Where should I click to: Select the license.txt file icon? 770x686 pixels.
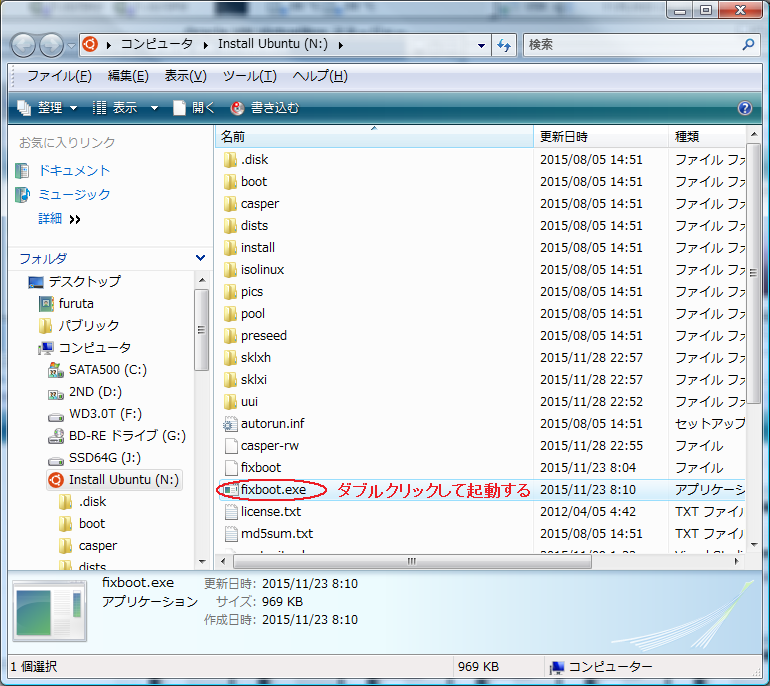[x=230, y=512]
